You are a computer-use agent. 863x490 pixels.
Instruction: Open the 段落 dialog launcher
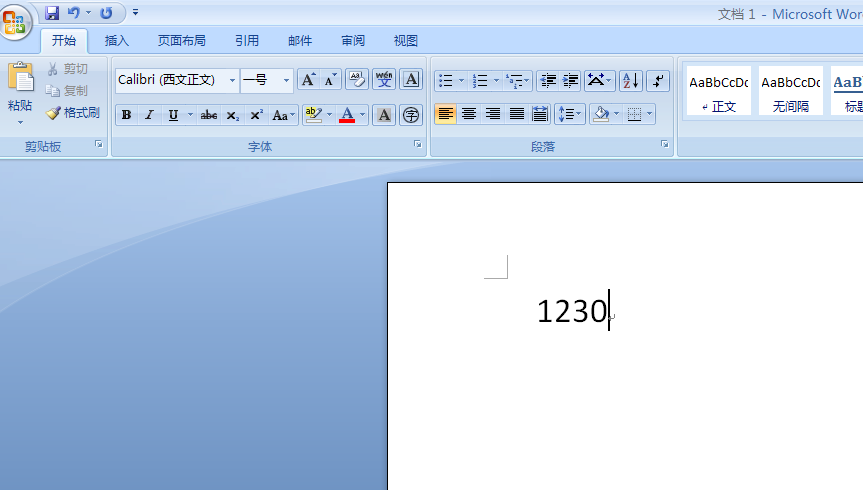(x=665, y=144)
